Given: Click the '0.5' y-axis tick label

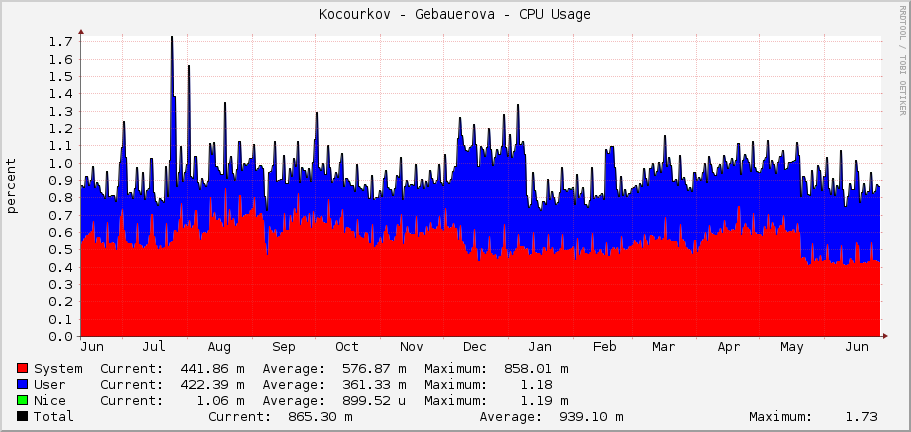Looking at the screenshot, I should click(x=61, y=250).
